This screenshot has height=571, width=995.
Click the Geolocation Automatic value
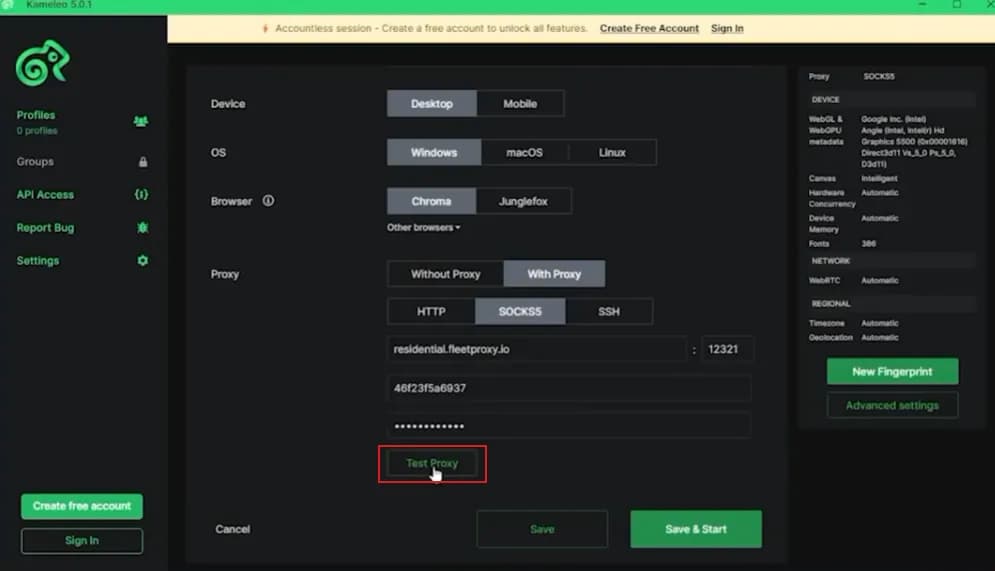point(880,338)
